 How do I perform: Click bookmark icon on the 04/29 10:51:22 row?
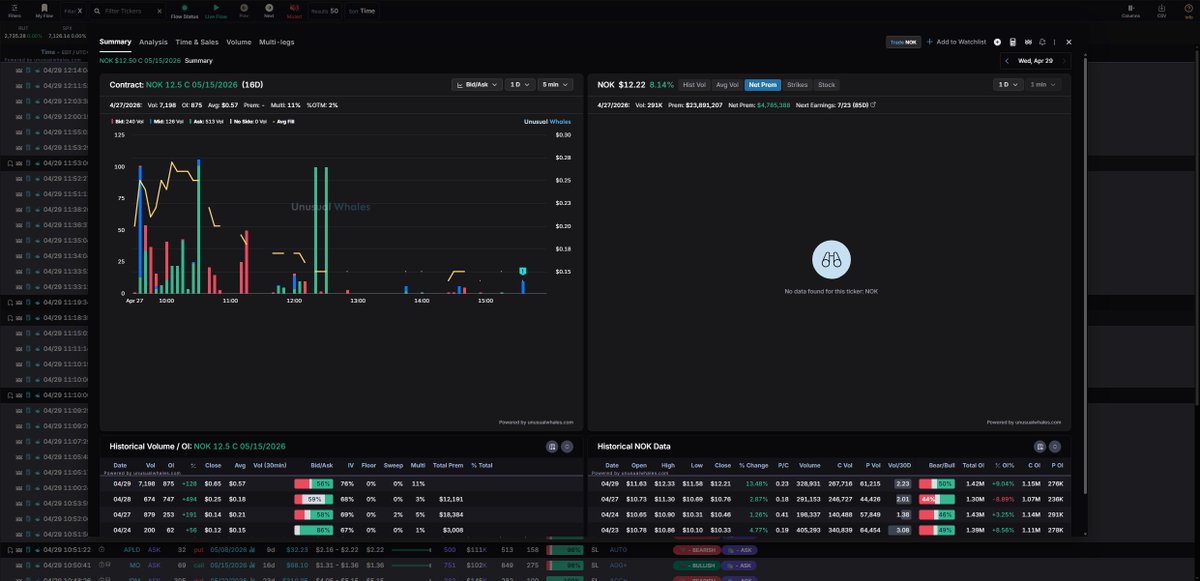tap(10, 549)
